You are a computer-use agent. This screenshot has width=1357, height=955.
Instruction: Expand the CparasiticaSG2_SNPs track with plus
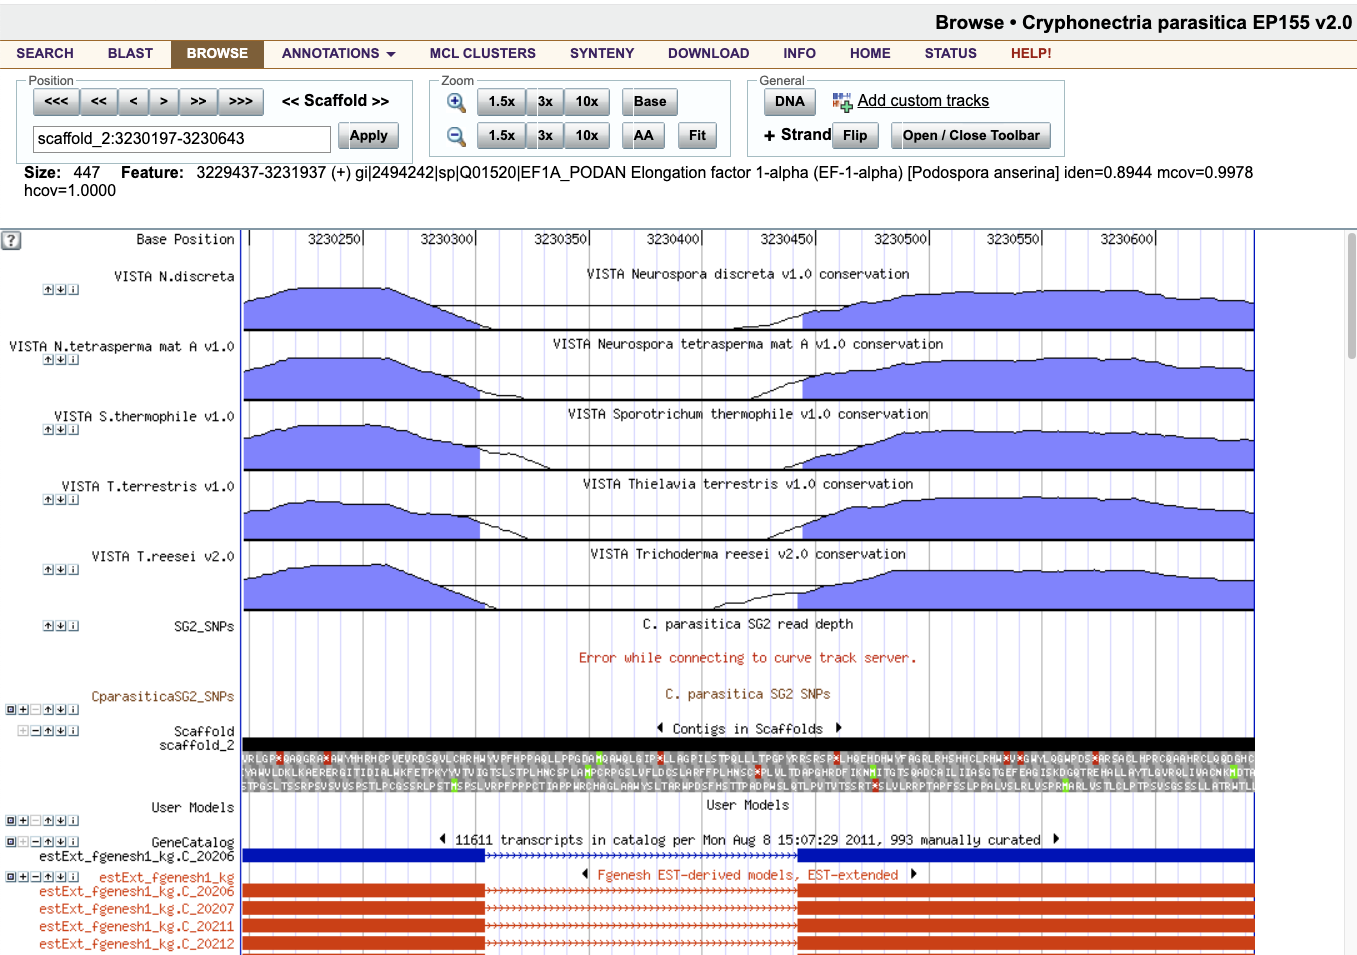click(x=23, y=710)
